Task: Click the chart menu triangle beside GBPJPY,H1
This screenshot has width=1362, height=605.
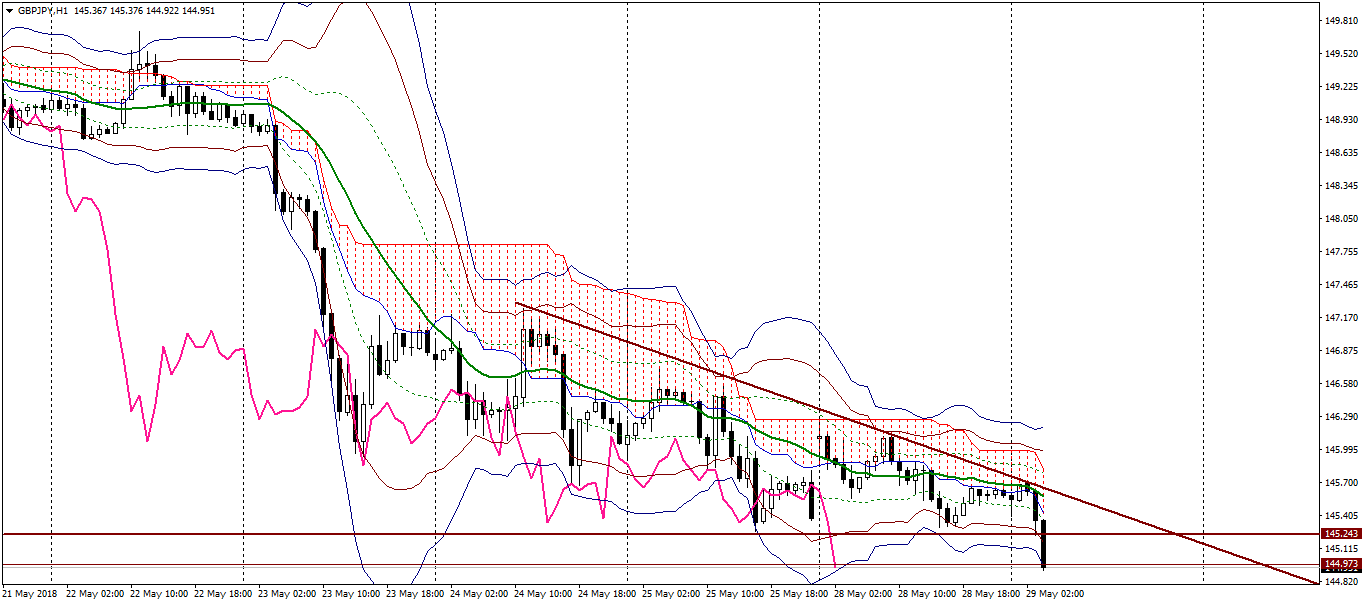Action: click(9, 10)
